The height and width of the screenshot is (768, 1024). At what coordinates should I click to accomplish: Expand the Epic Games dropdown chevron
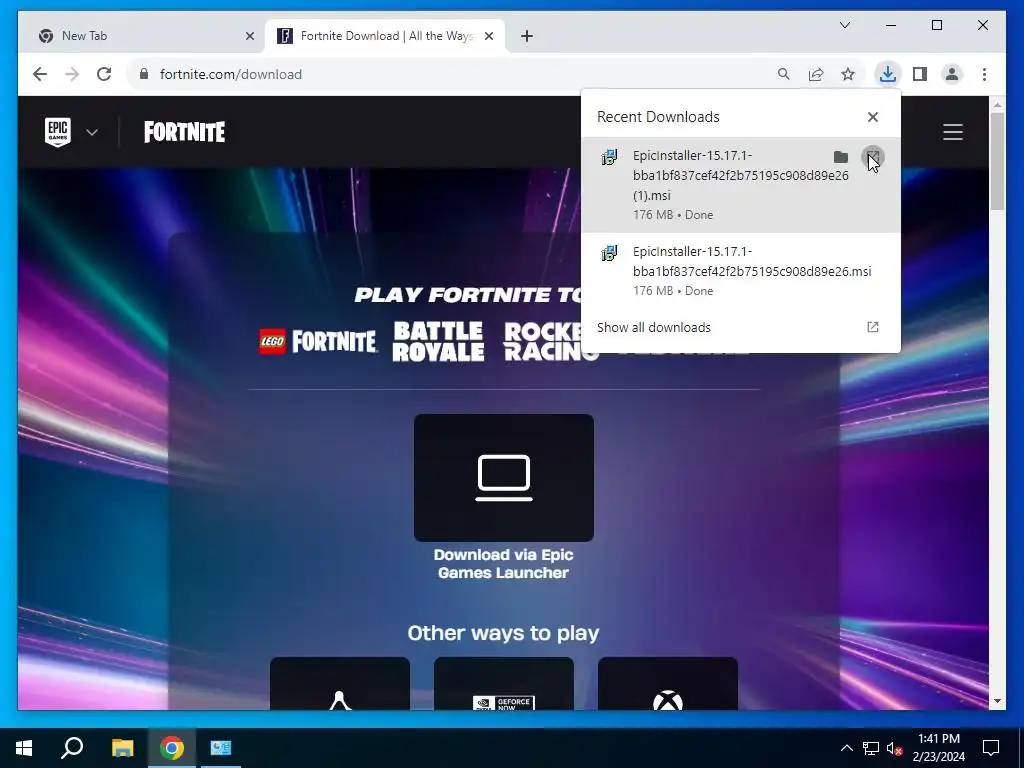coord(92,133)
